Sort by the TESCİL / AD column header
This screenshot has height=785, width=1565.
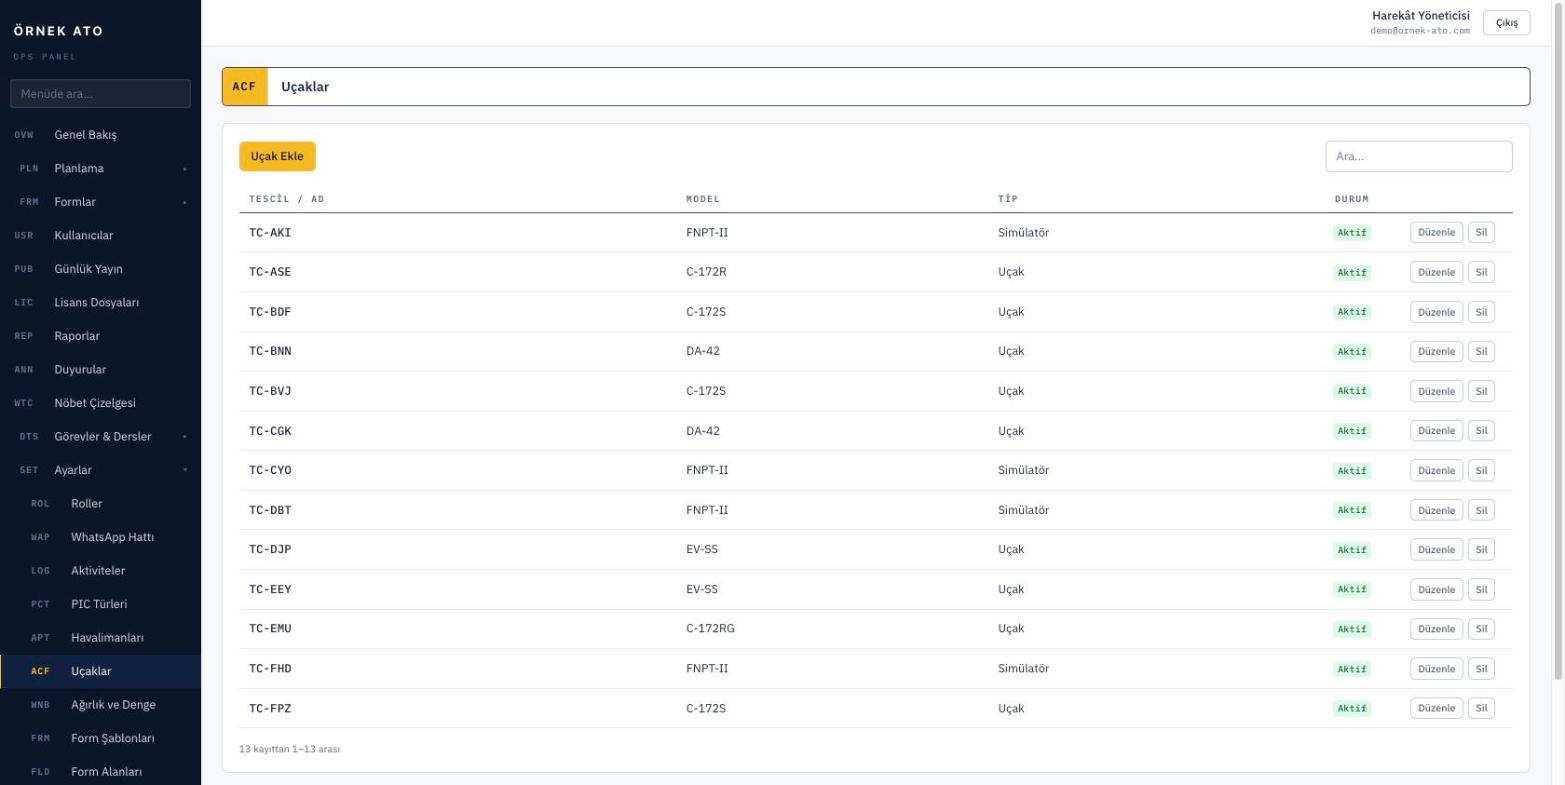287,199
